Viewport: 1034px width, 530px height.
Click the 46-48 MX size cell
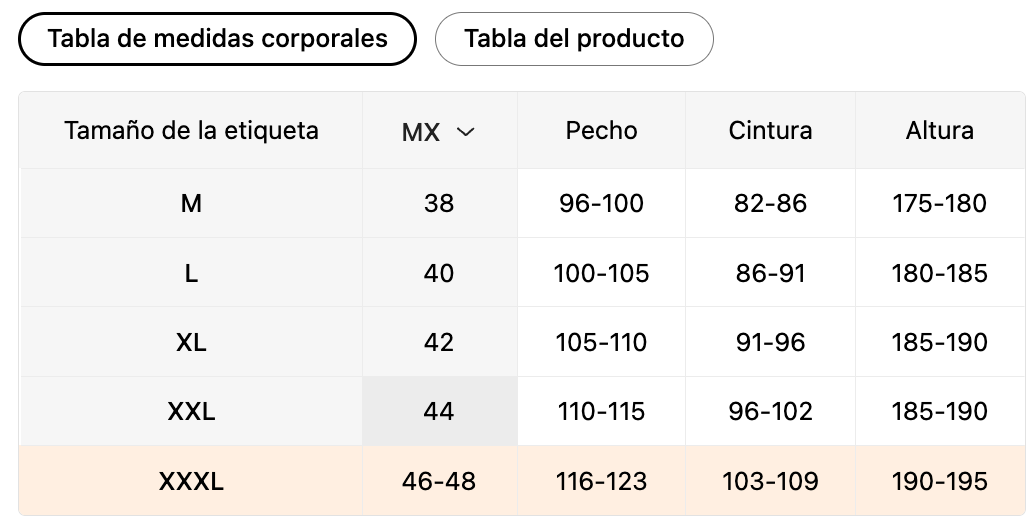(x=439, y=481)
